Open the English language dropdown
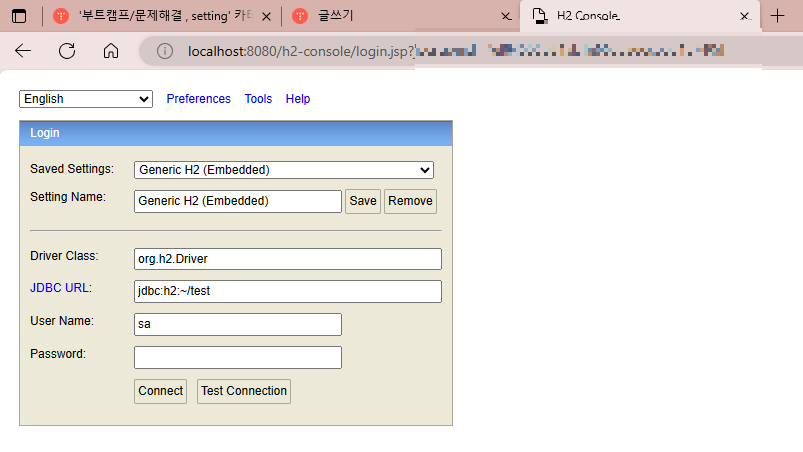 point(86,99)
